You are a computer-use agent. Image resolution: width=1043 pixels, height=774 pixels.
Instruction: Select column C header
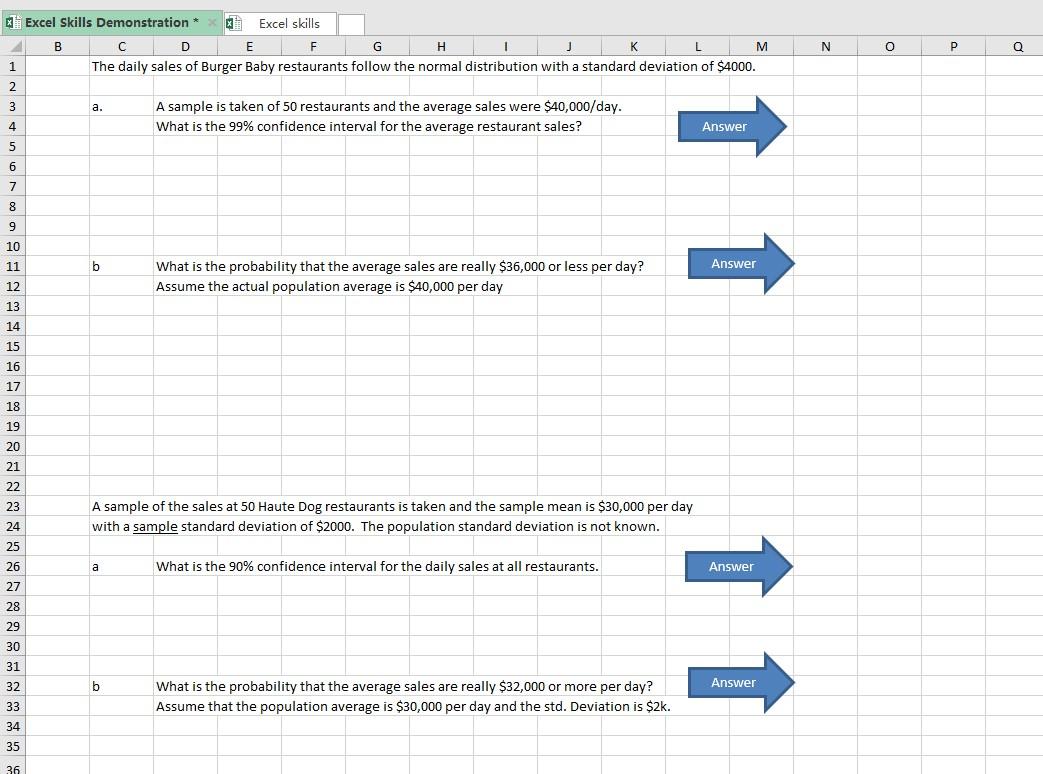point(122,47)
